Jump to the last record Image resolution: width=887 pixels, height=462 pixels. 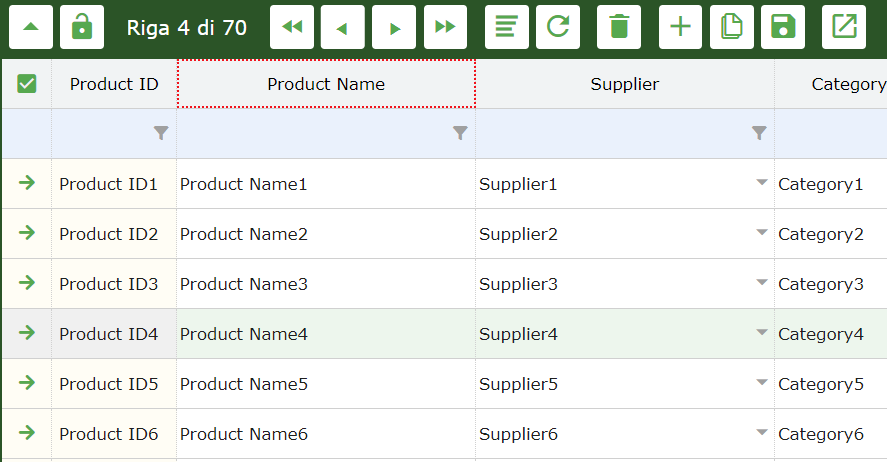coord(445,27)
